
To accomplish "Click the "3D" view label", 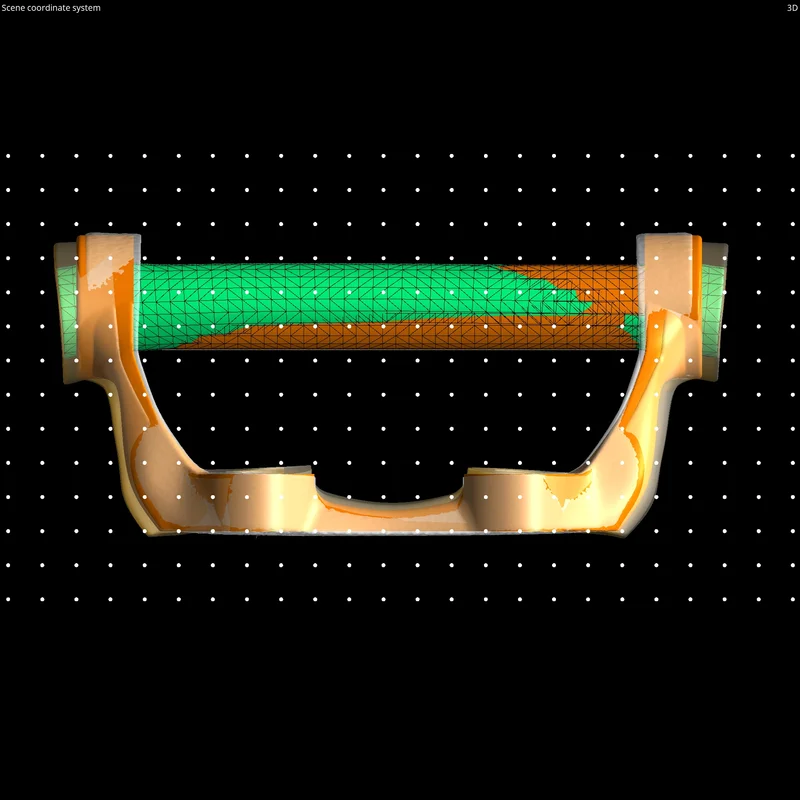I will tap(792, 8).
